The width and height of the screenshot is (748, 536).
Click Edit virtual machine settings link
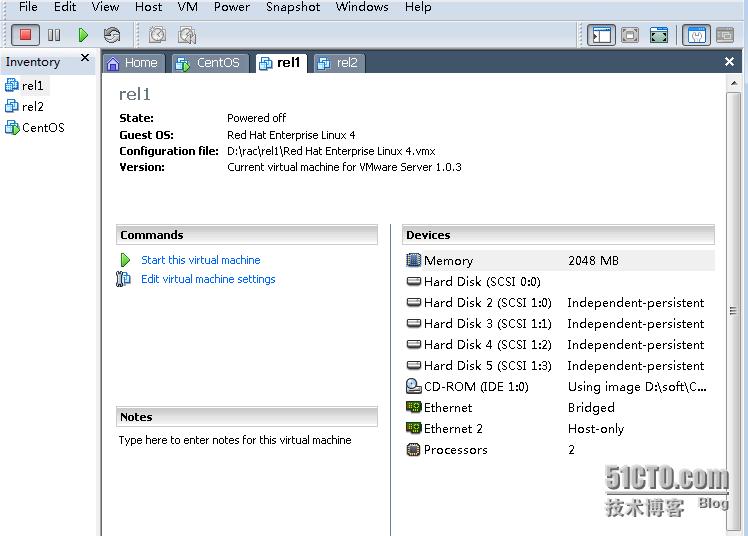click(208, 279)
